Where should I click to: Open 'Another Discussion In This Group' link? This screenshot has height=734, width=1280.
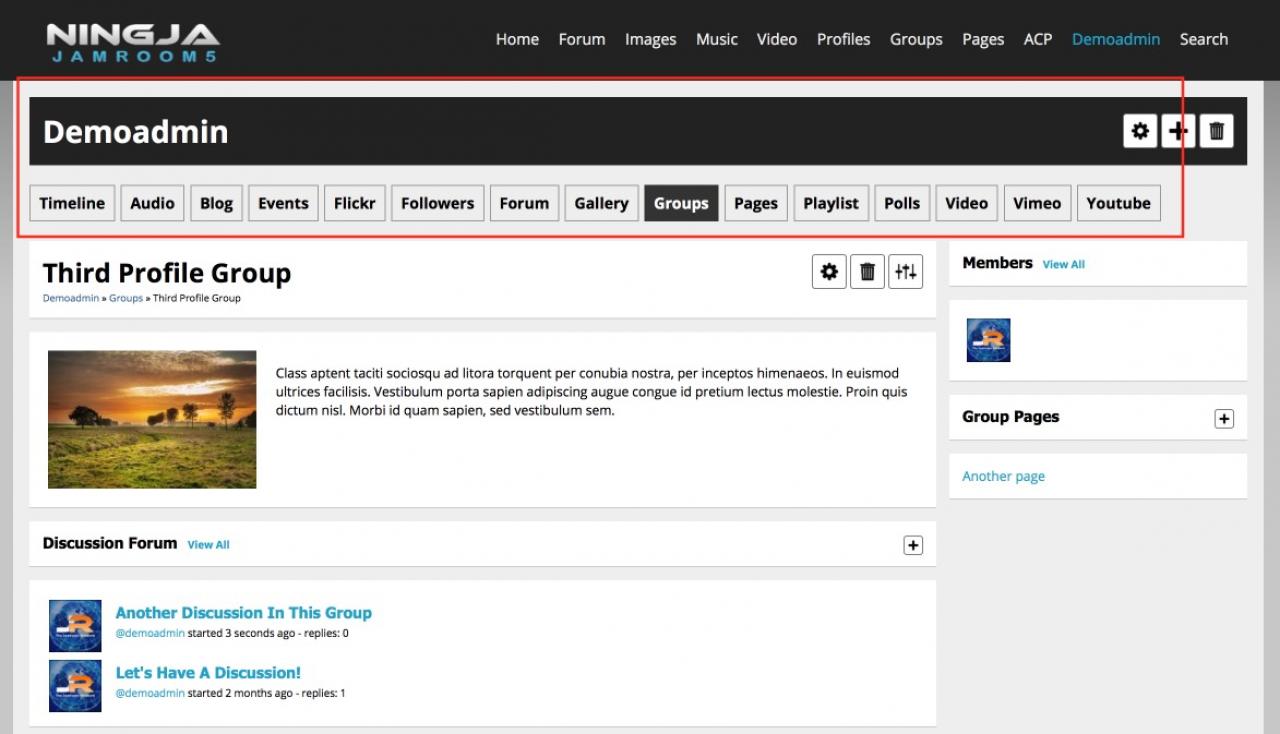[243, 613]
